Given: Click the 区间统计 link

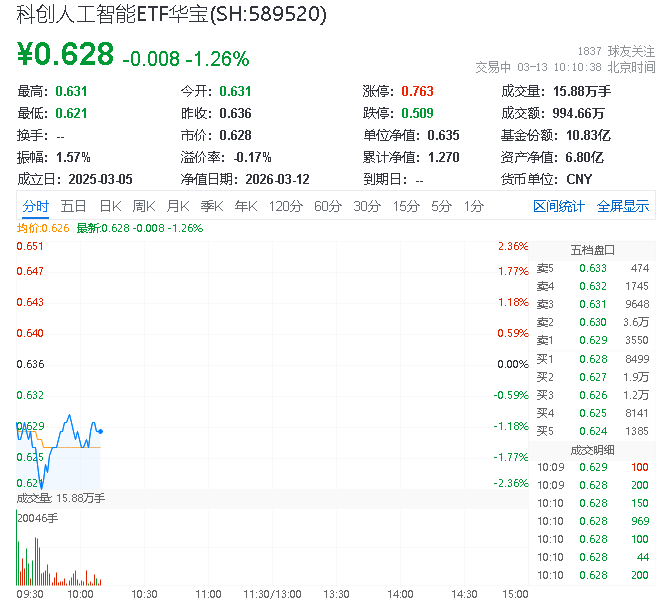Looking at the screenshot, I should 559,206.
